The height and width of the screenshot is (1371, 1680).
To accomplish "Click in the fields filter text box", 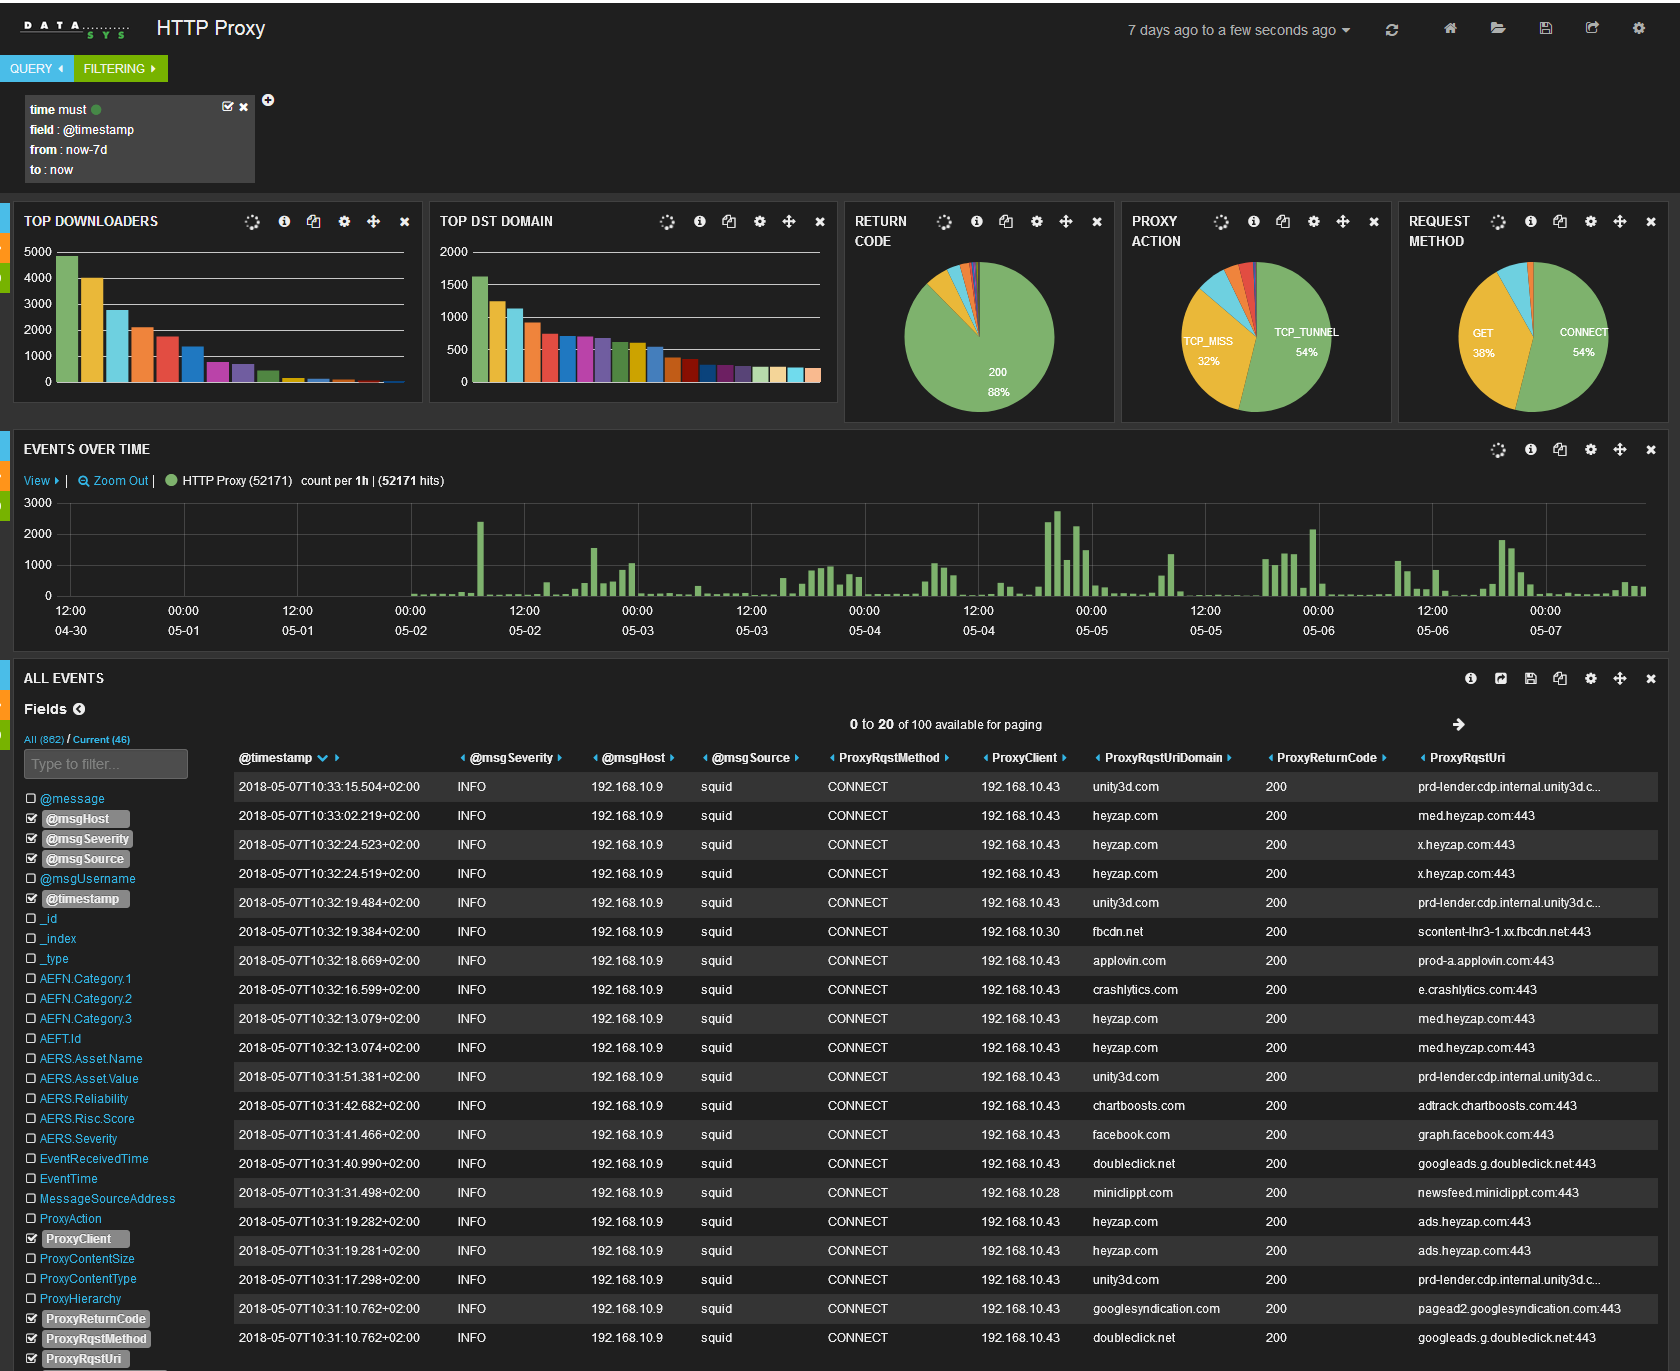I will point(106,764).
